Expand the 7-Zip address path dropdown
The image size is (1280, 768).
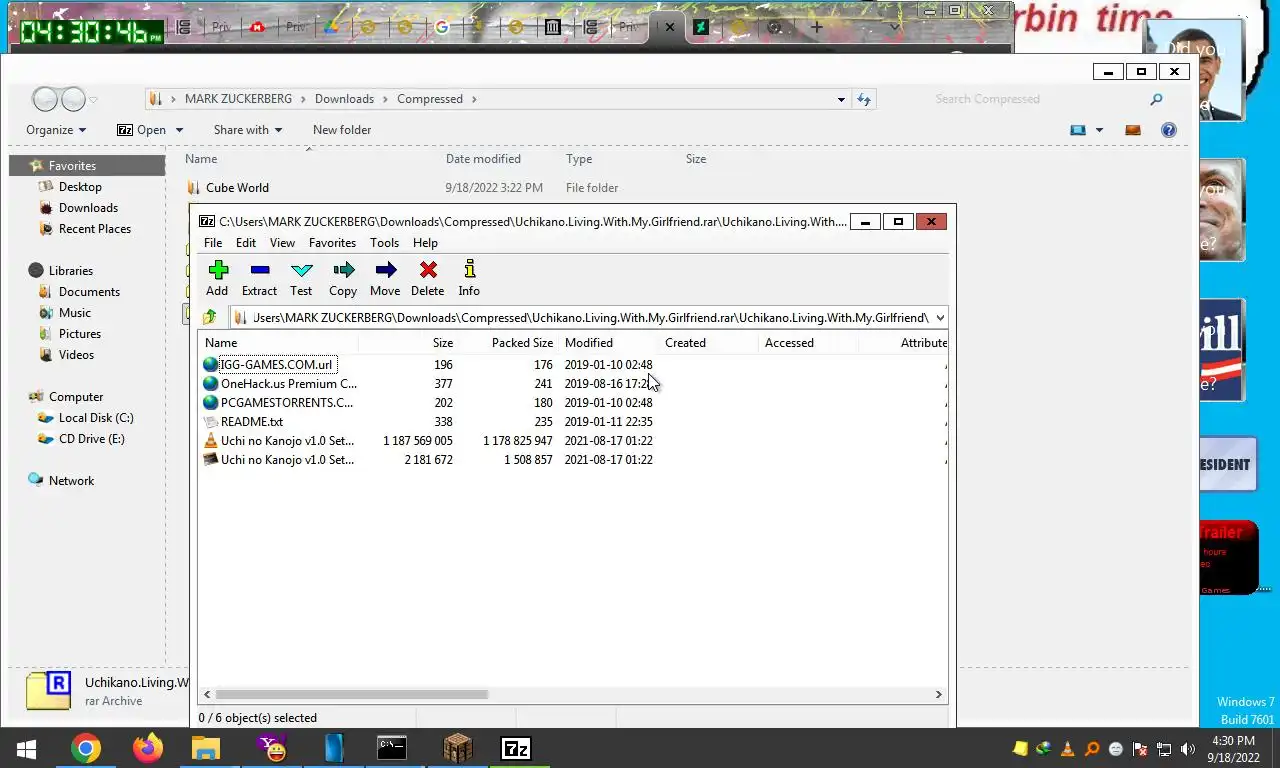(x=939, y=318)
